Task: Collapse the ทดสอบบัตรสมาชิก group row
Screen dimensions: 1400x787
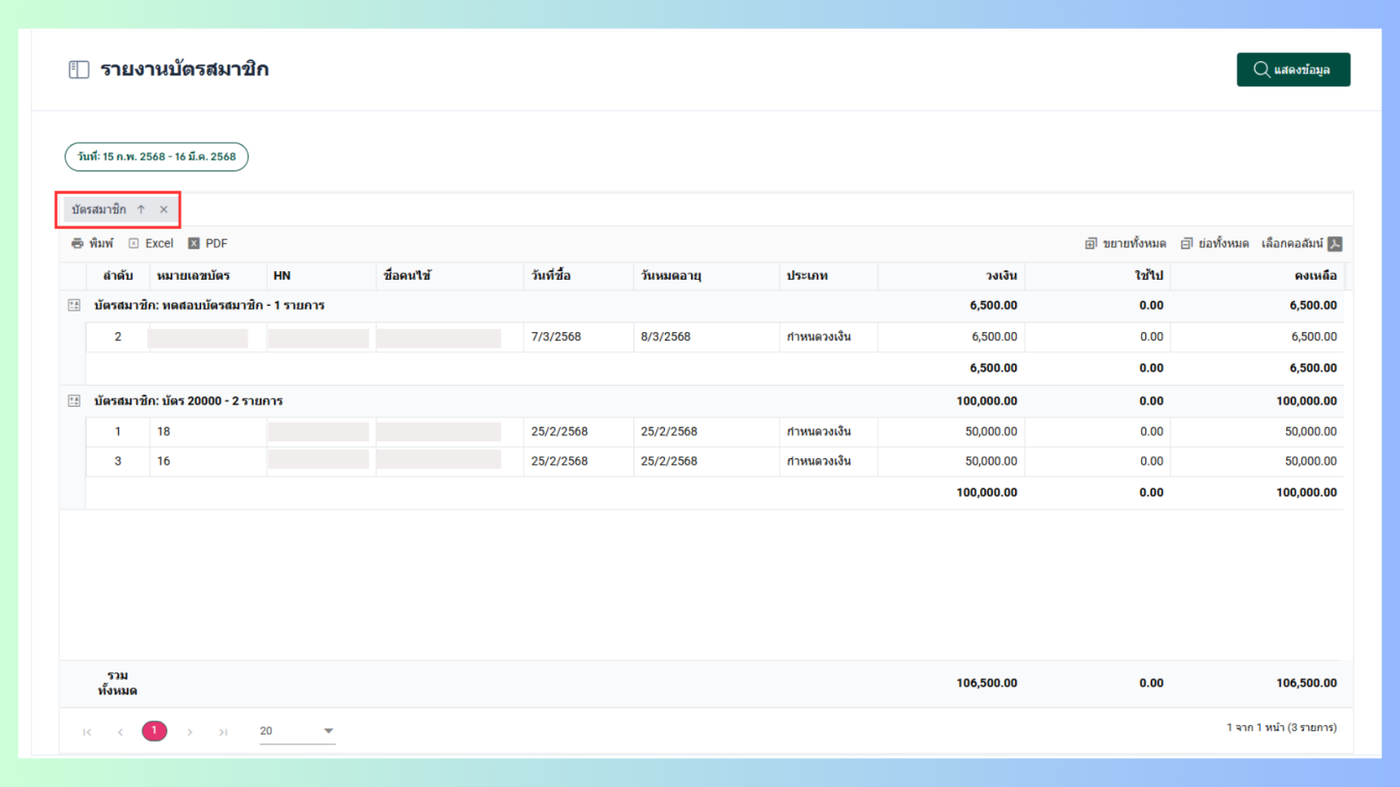Action: pyautogui.click(x=74, y=305)
